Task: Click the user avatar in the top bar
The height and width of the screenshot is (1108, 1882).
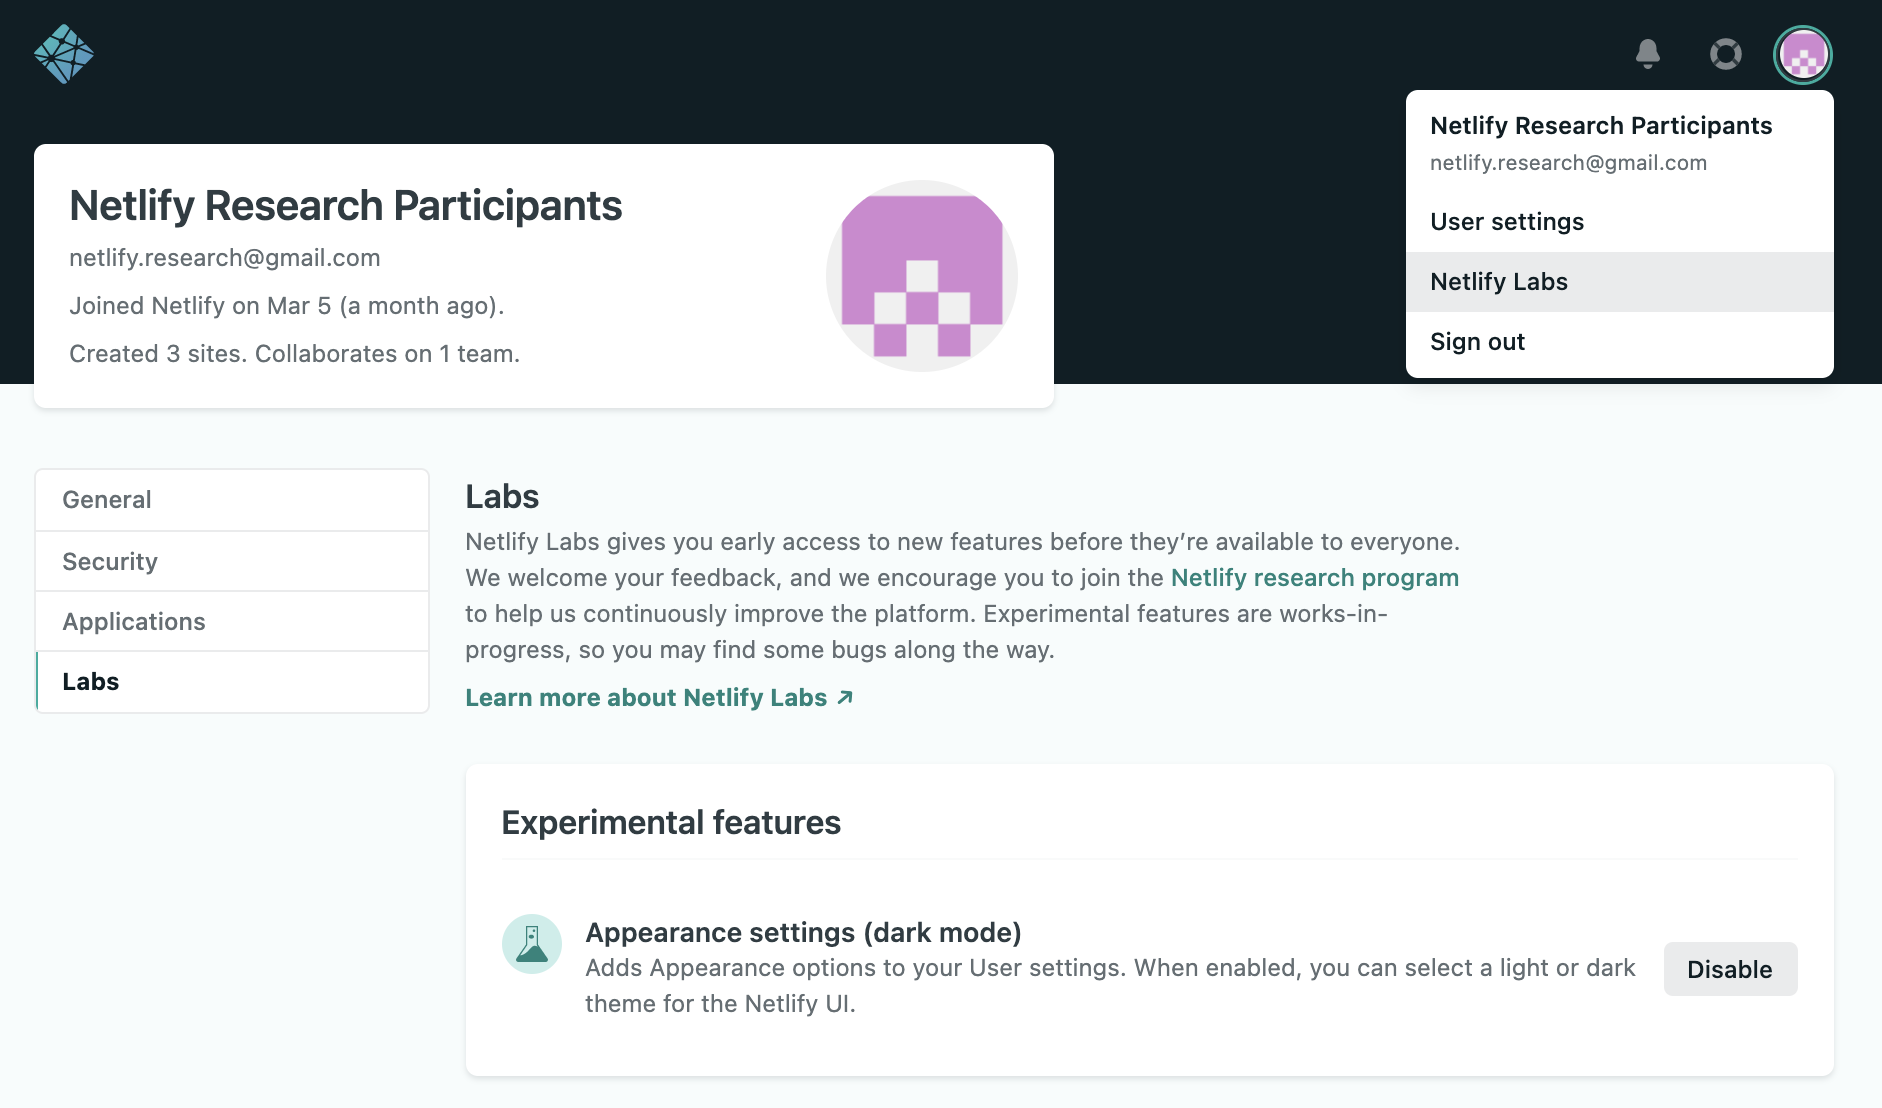Action: click(1803, 54)
